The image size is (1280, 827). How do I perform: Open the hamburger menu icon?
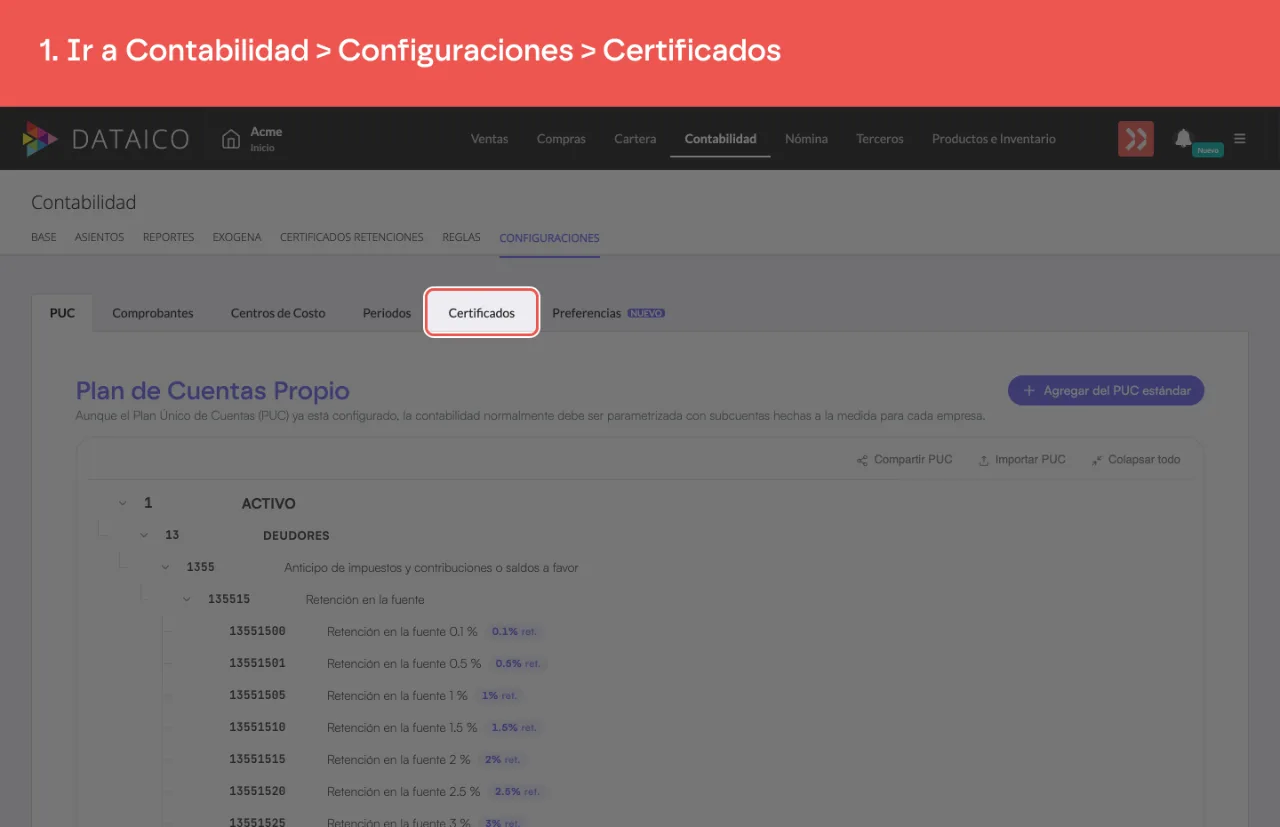[x=1240, y=139]
